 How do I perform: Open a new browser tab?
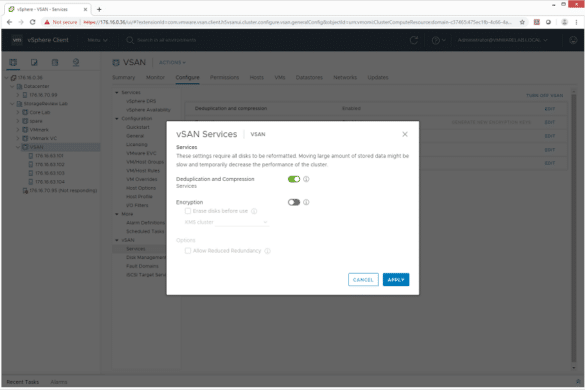click(x=99, y=9)
